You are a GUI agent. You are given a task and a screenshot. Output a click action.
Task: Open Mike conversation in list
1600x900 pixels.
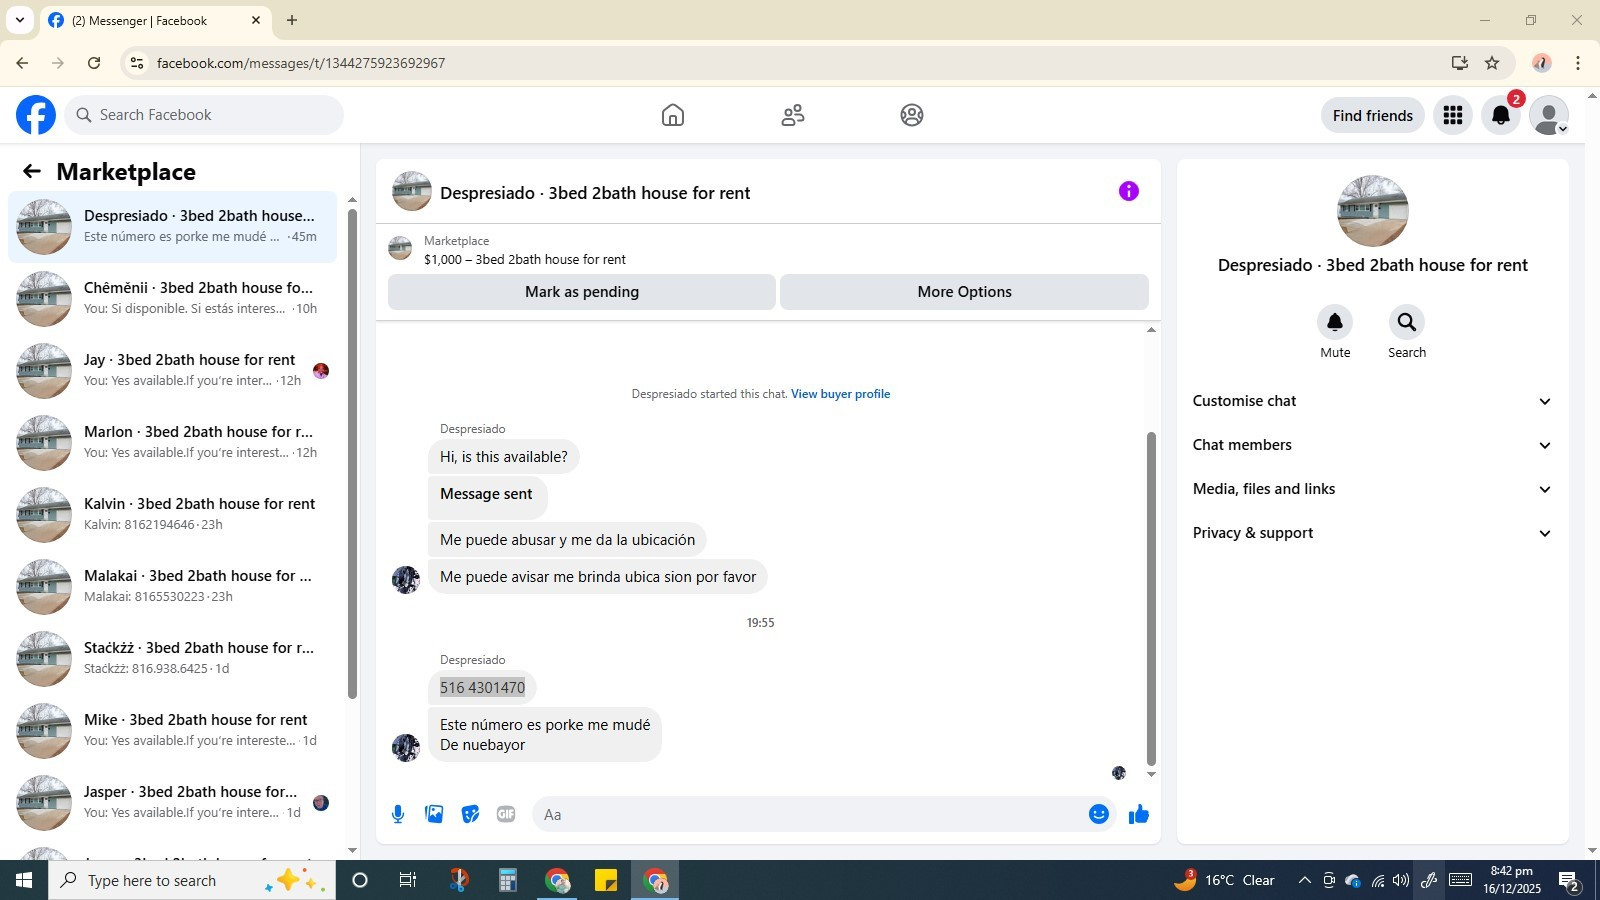(x=172, y=730)
